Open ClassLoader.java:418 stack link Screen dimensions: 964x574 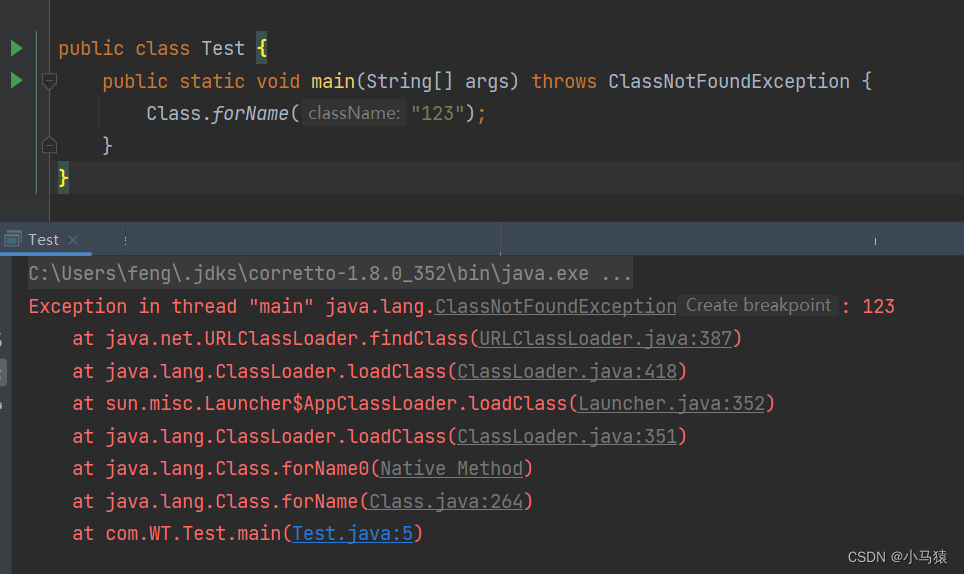point(567,371)
